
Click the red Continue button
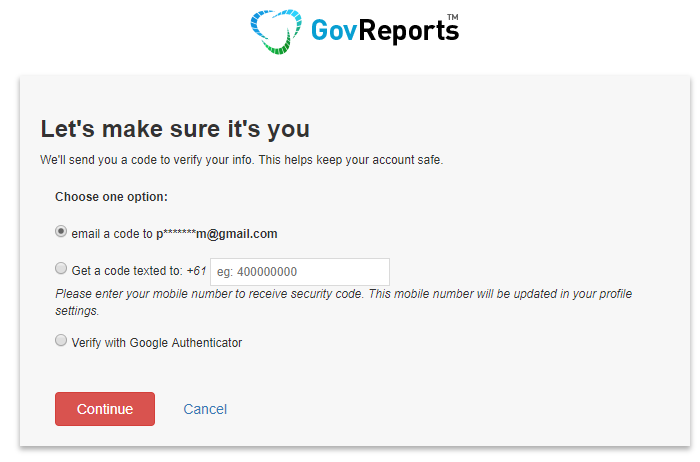point(105,409)
